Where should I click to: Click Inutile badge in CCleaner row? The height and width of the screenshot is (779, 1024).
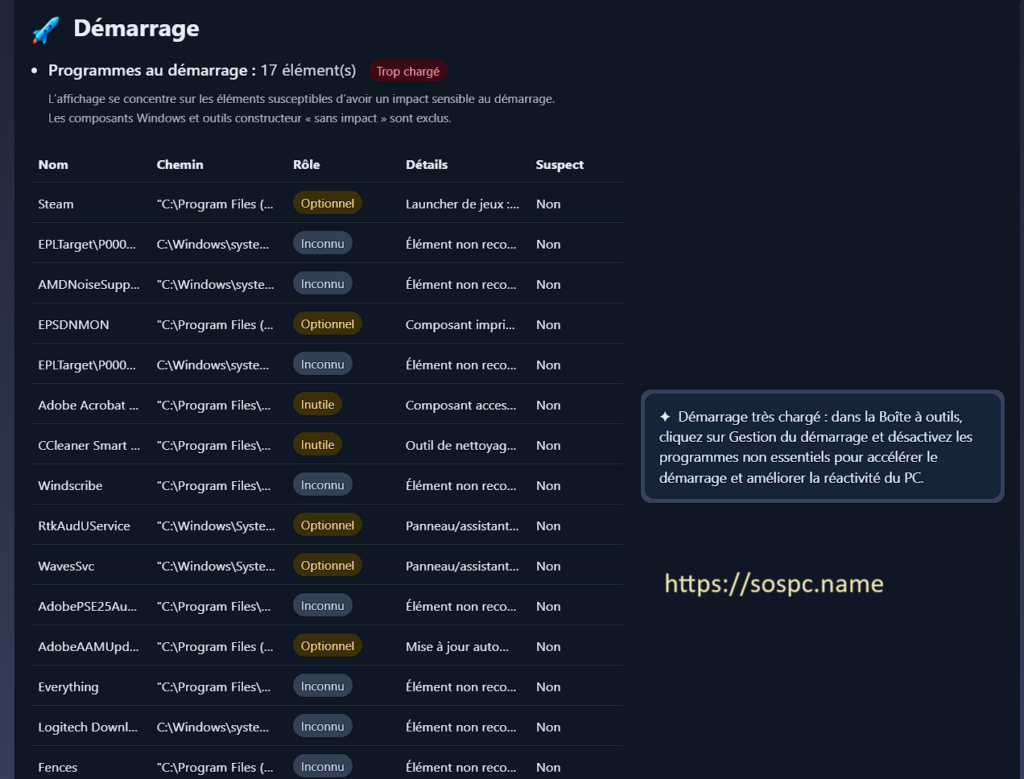317,445
